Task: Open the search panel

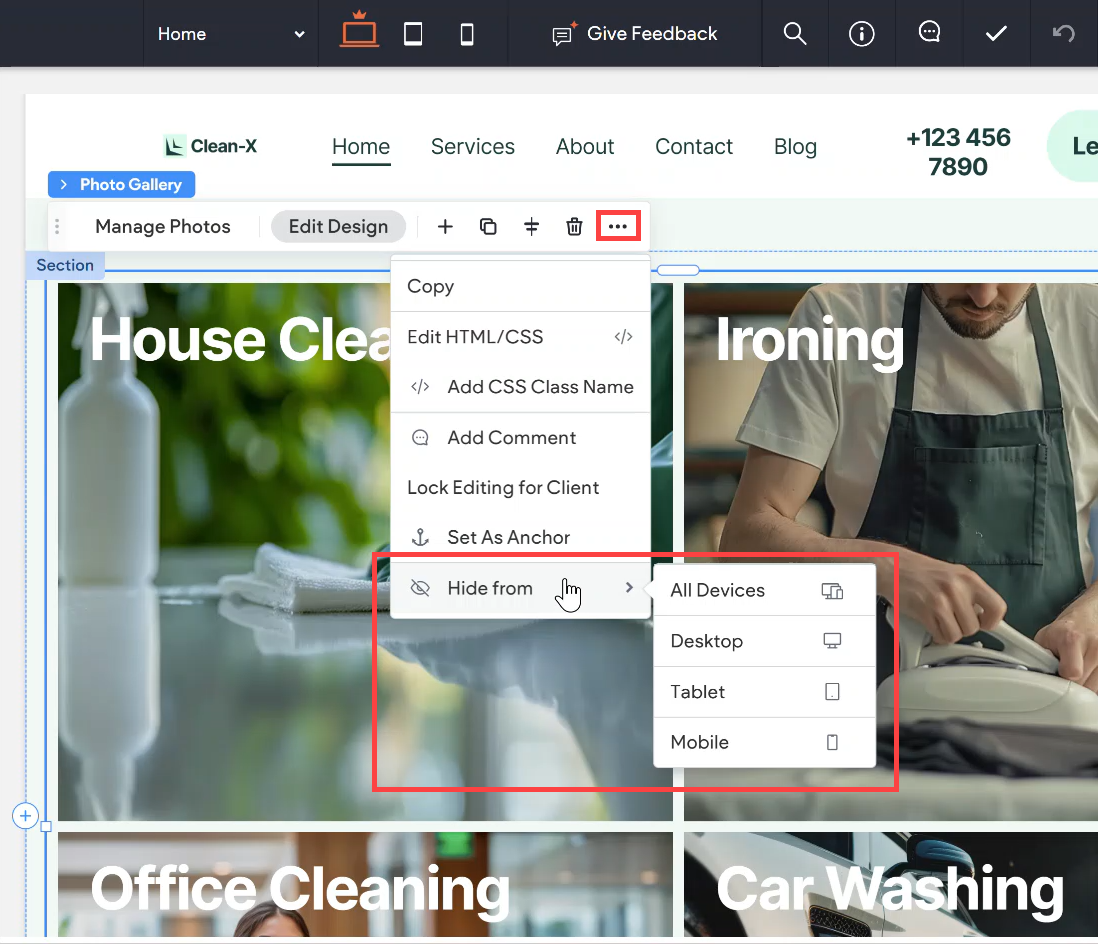Action: pos(794,33)
